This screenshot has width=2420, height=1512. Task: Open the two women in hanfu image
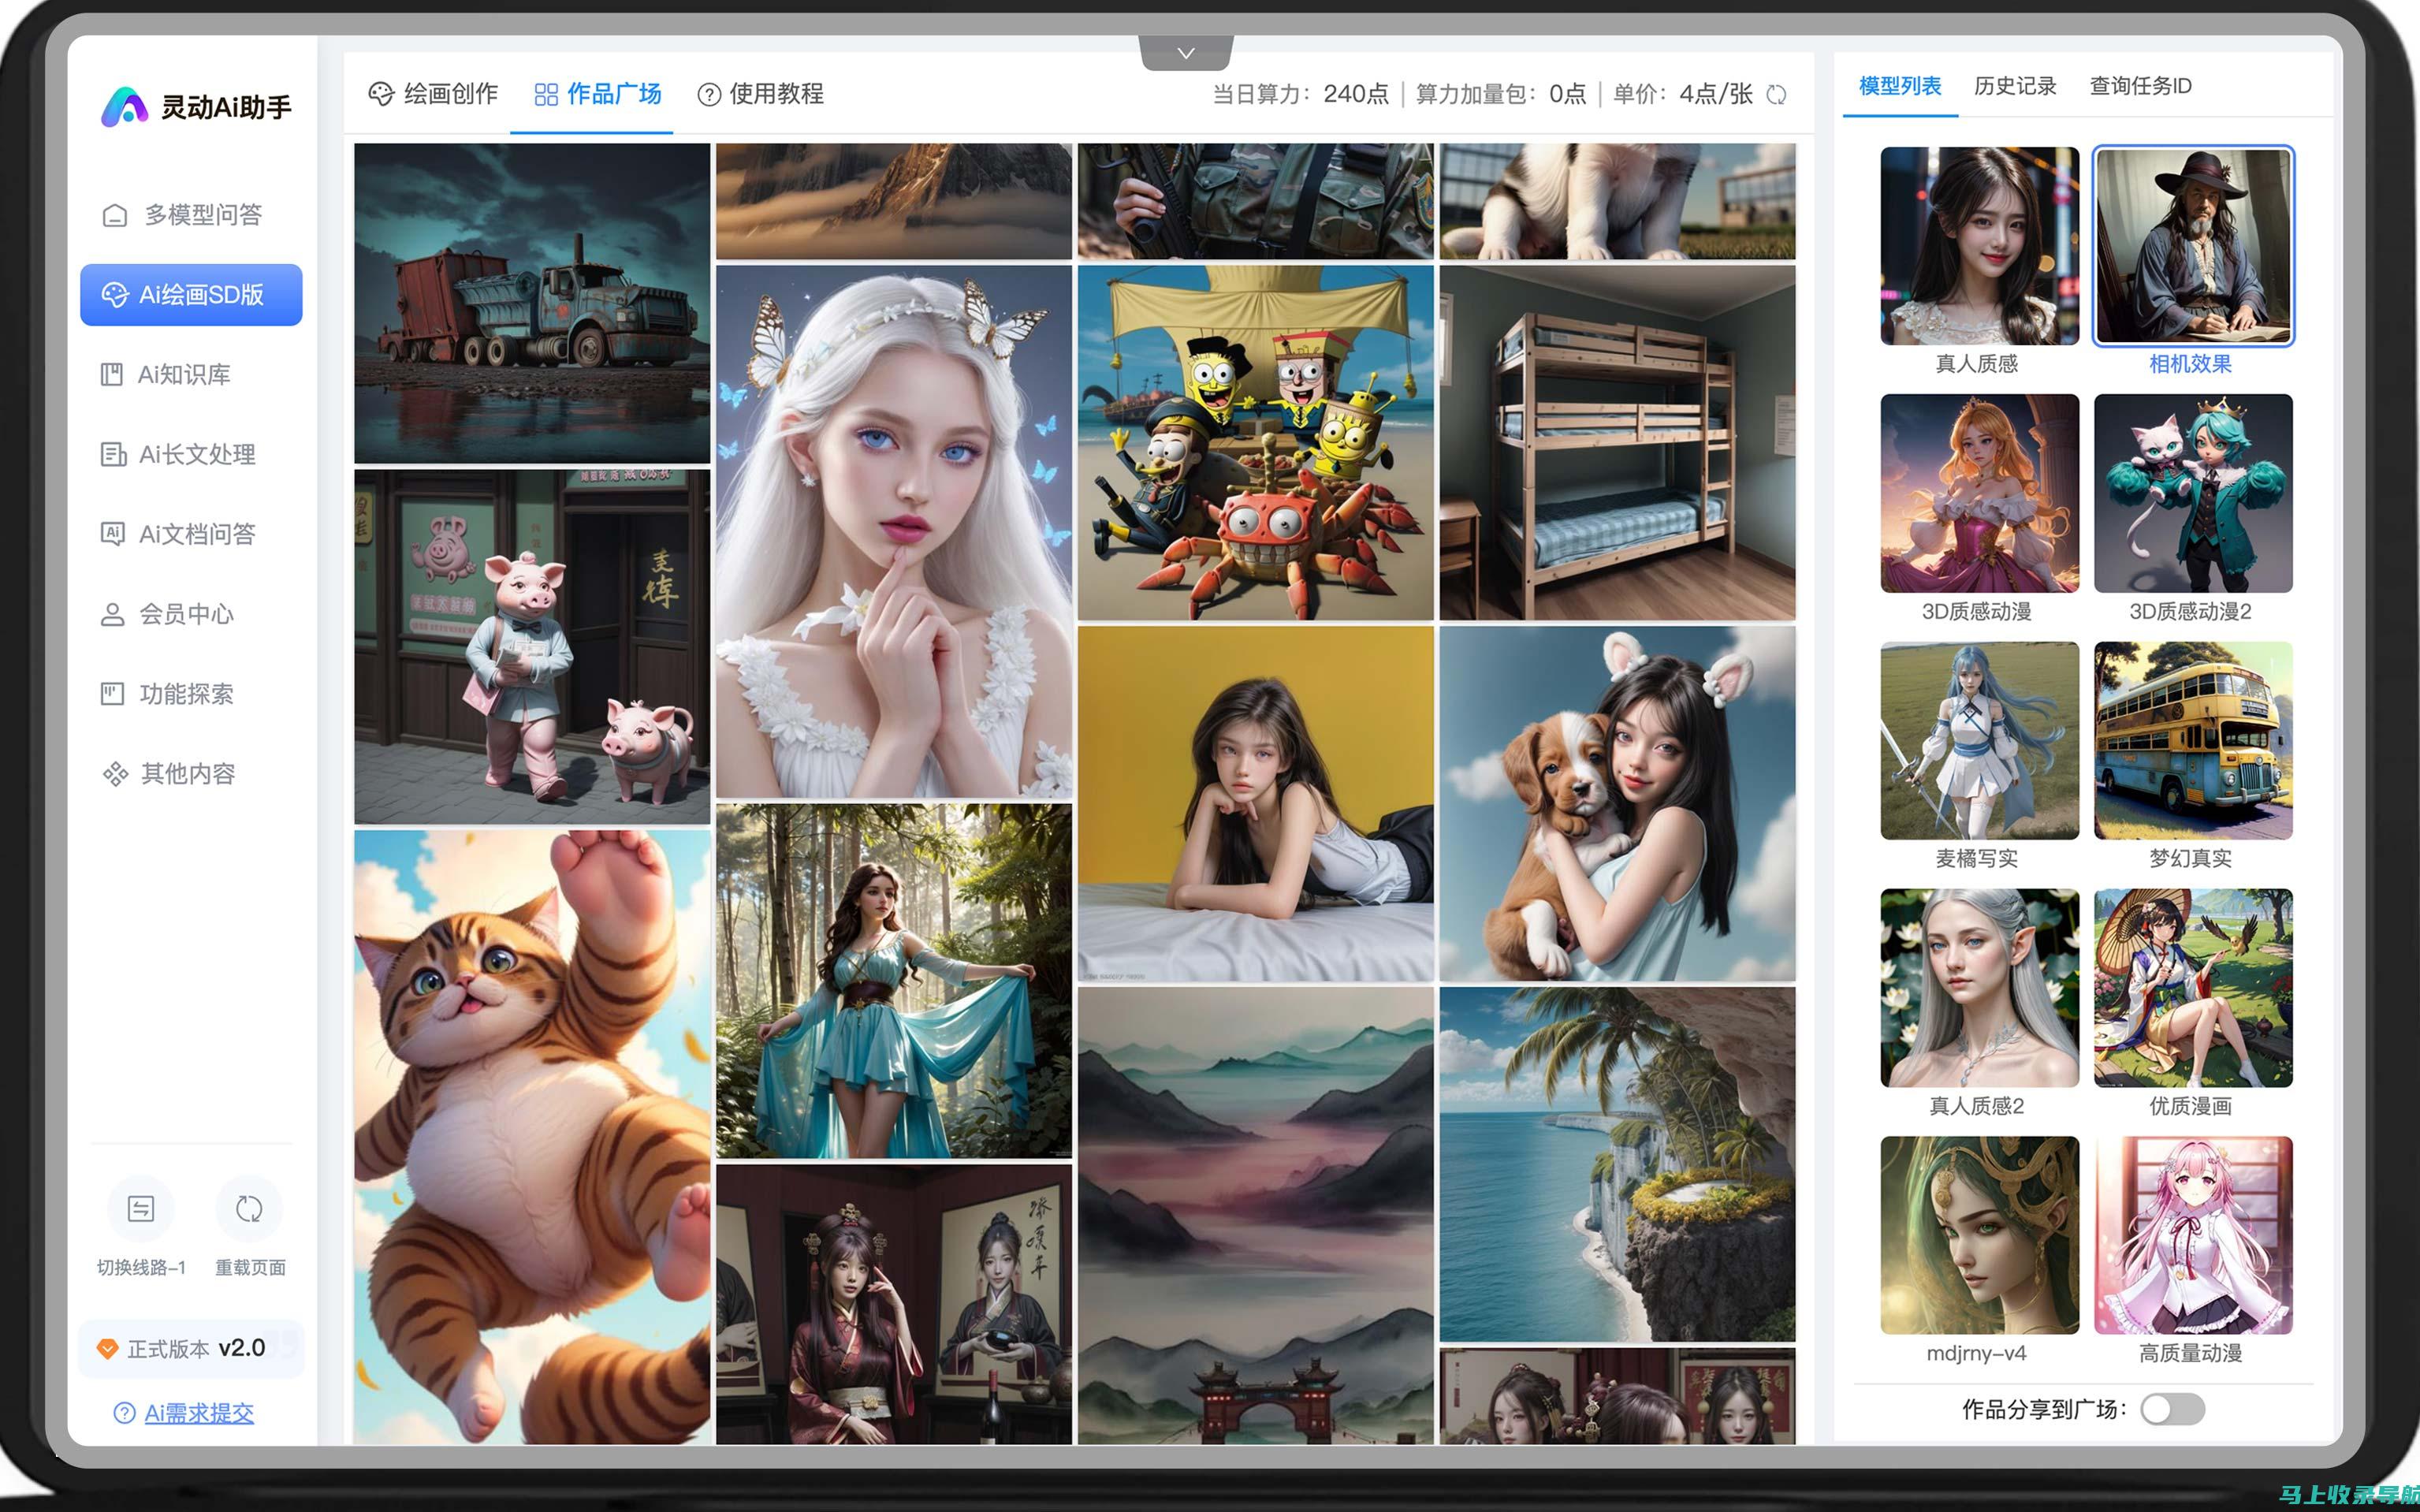coord(894,1304)
